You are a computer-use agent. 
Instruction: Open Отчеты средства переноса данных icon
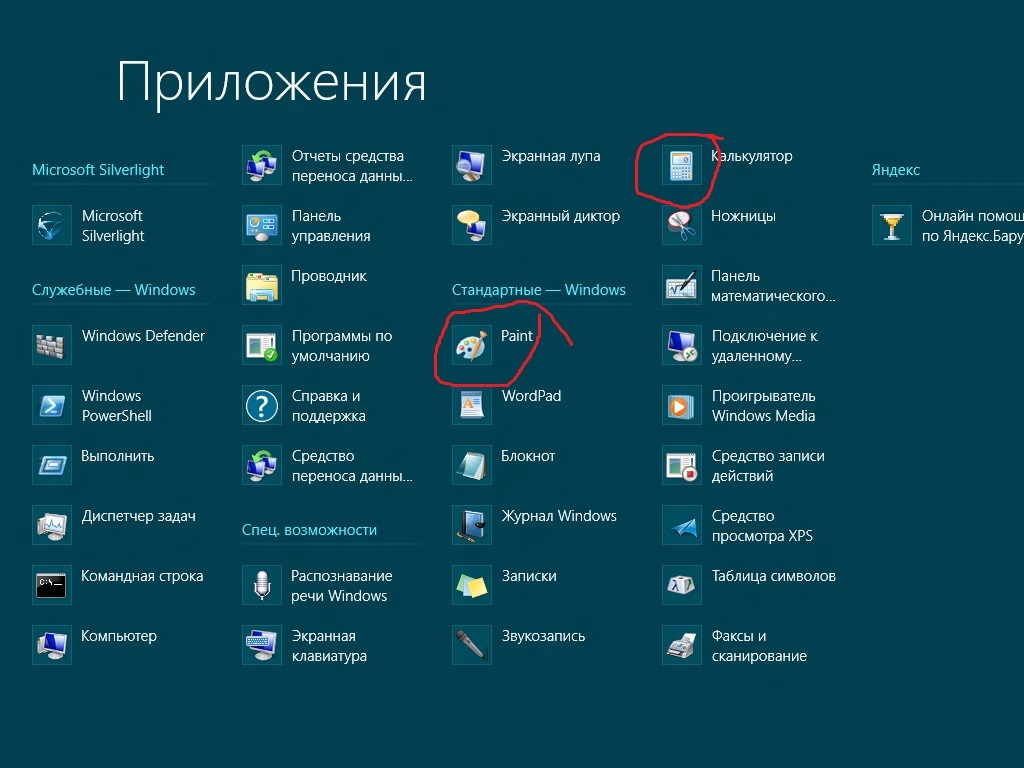pos(262,165)
